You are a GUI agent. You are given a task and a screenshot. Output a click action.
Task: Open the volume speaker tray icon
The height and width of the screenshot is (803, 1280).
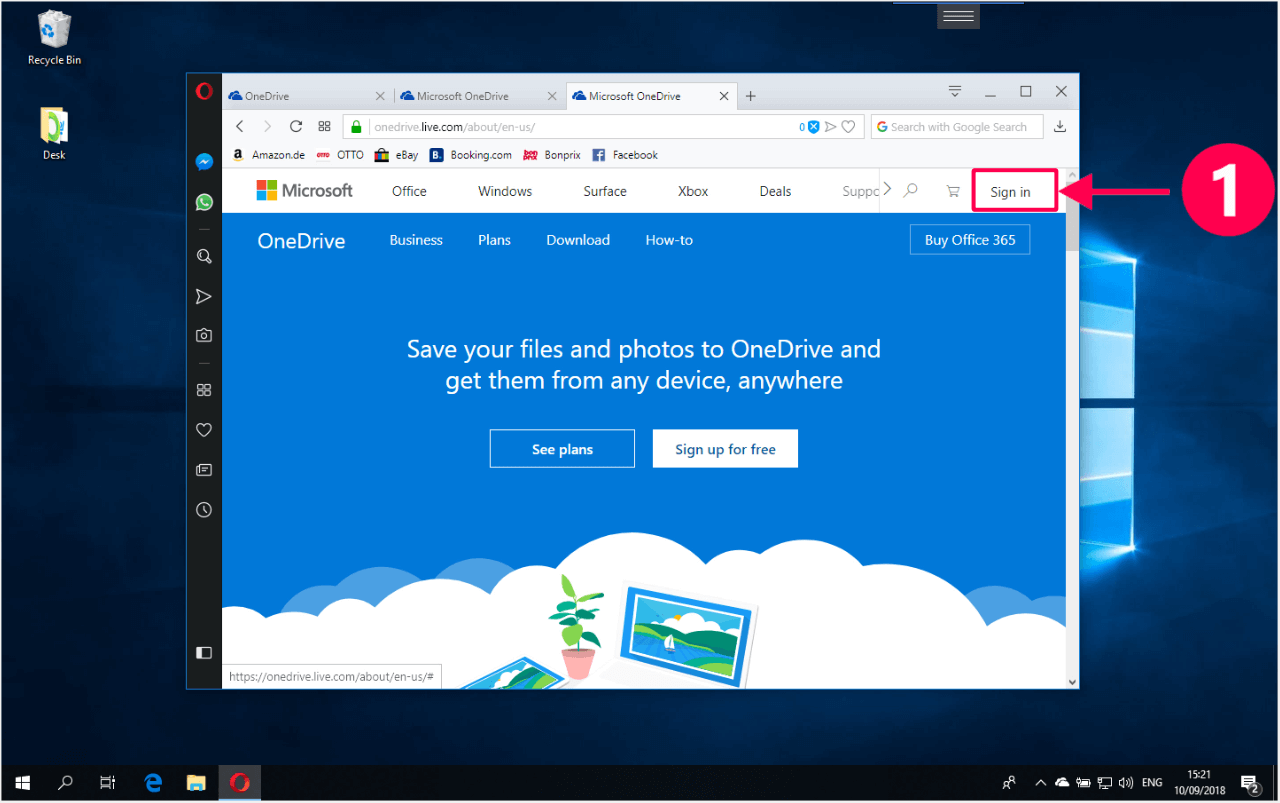(x=1126, y=783)
